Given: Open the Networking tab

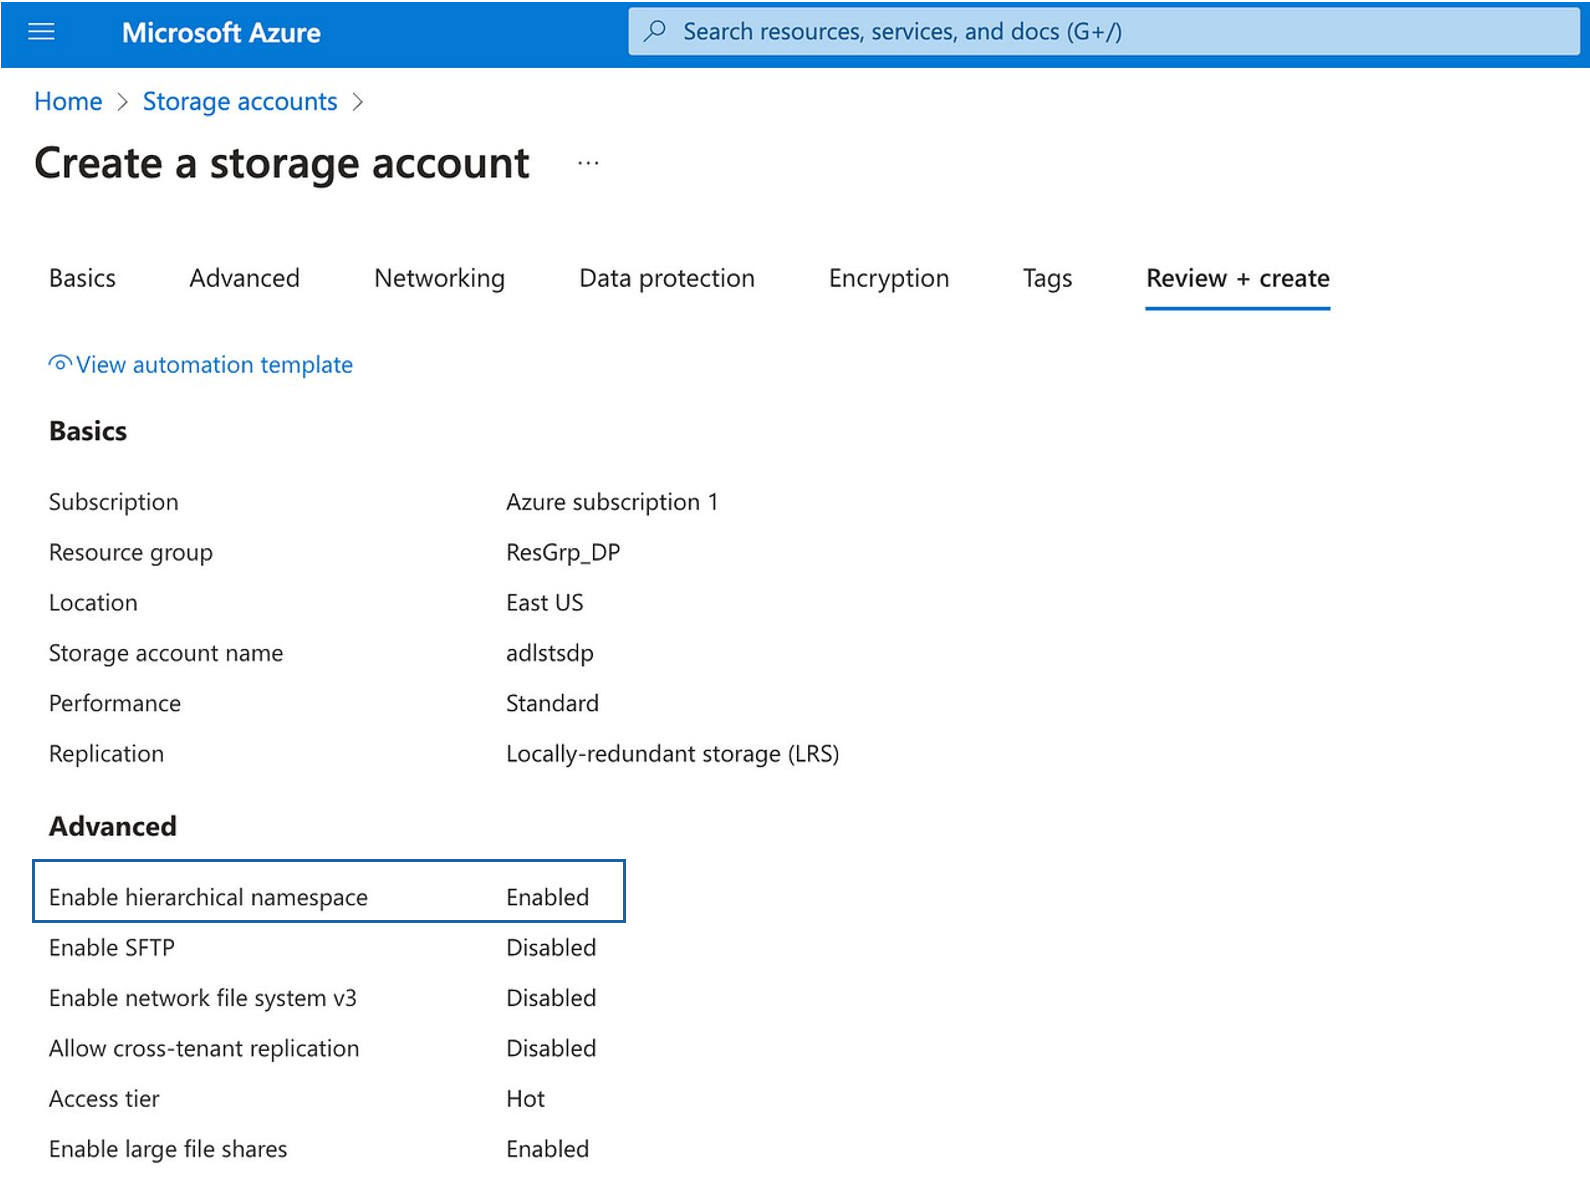Looking at the screenshot, I should [x=439, y=278].
